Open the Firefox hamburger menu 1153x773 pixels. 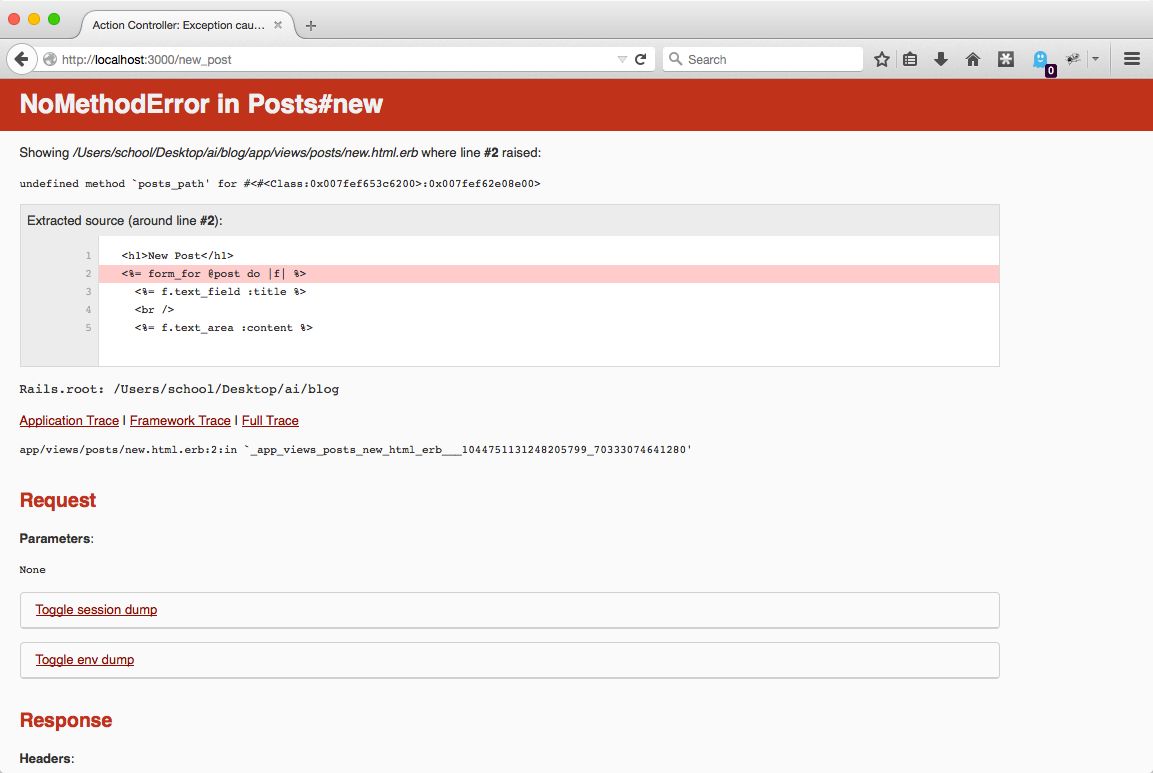pyautogui.click(x=1132, y=59)
